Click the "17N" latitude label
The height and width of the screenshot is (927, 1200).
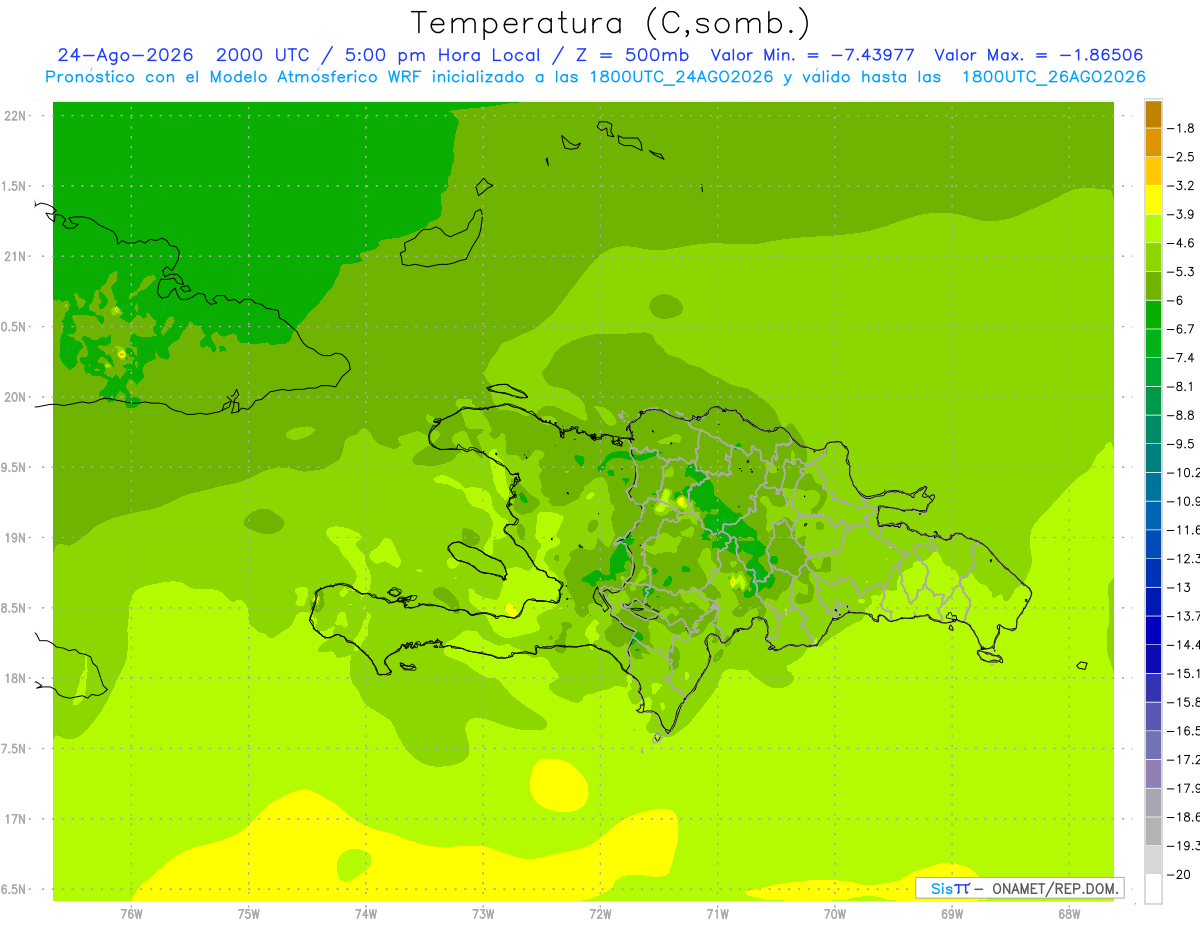pos(16,820)
